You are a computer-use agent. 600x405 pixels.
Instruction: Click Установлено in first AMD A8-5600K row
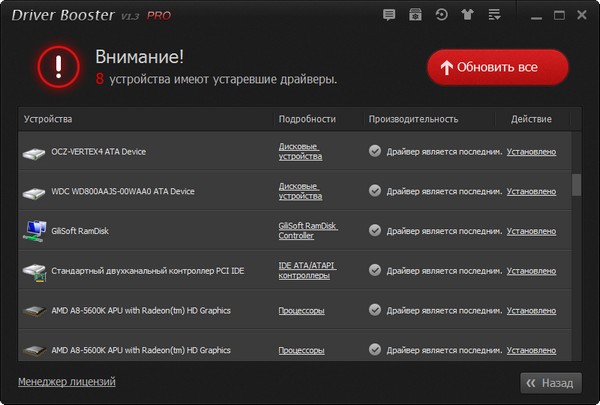(x=532, y=310)
